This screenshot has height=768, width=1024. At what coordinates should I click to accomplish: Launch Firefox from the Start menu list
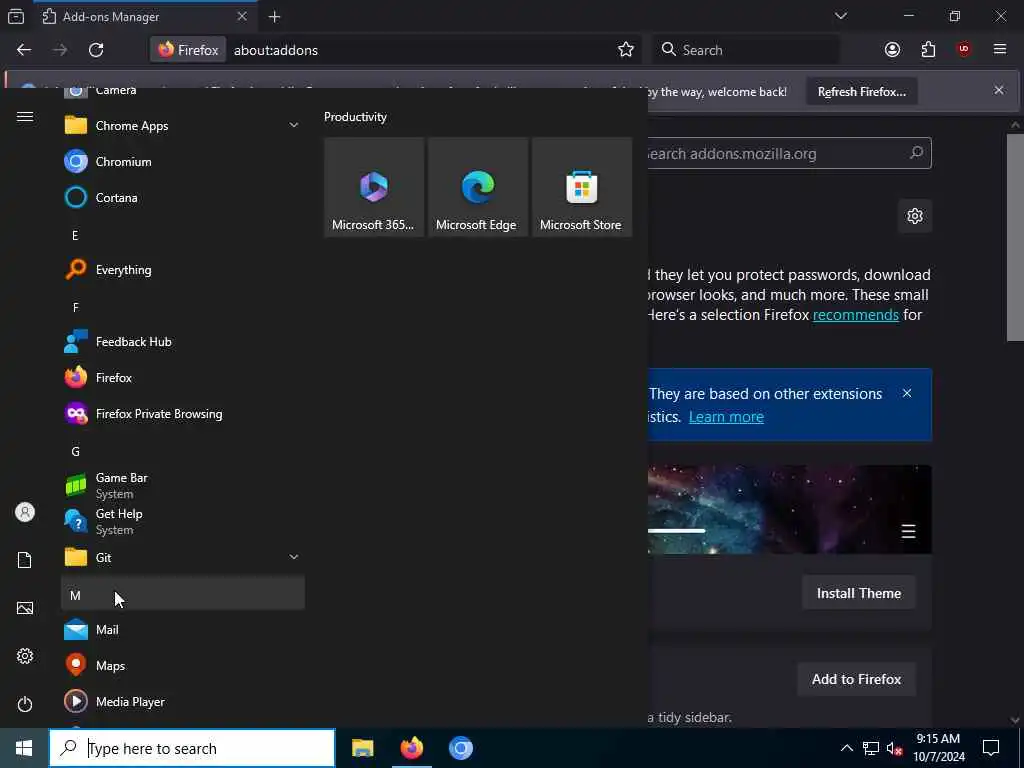[183, 377]
